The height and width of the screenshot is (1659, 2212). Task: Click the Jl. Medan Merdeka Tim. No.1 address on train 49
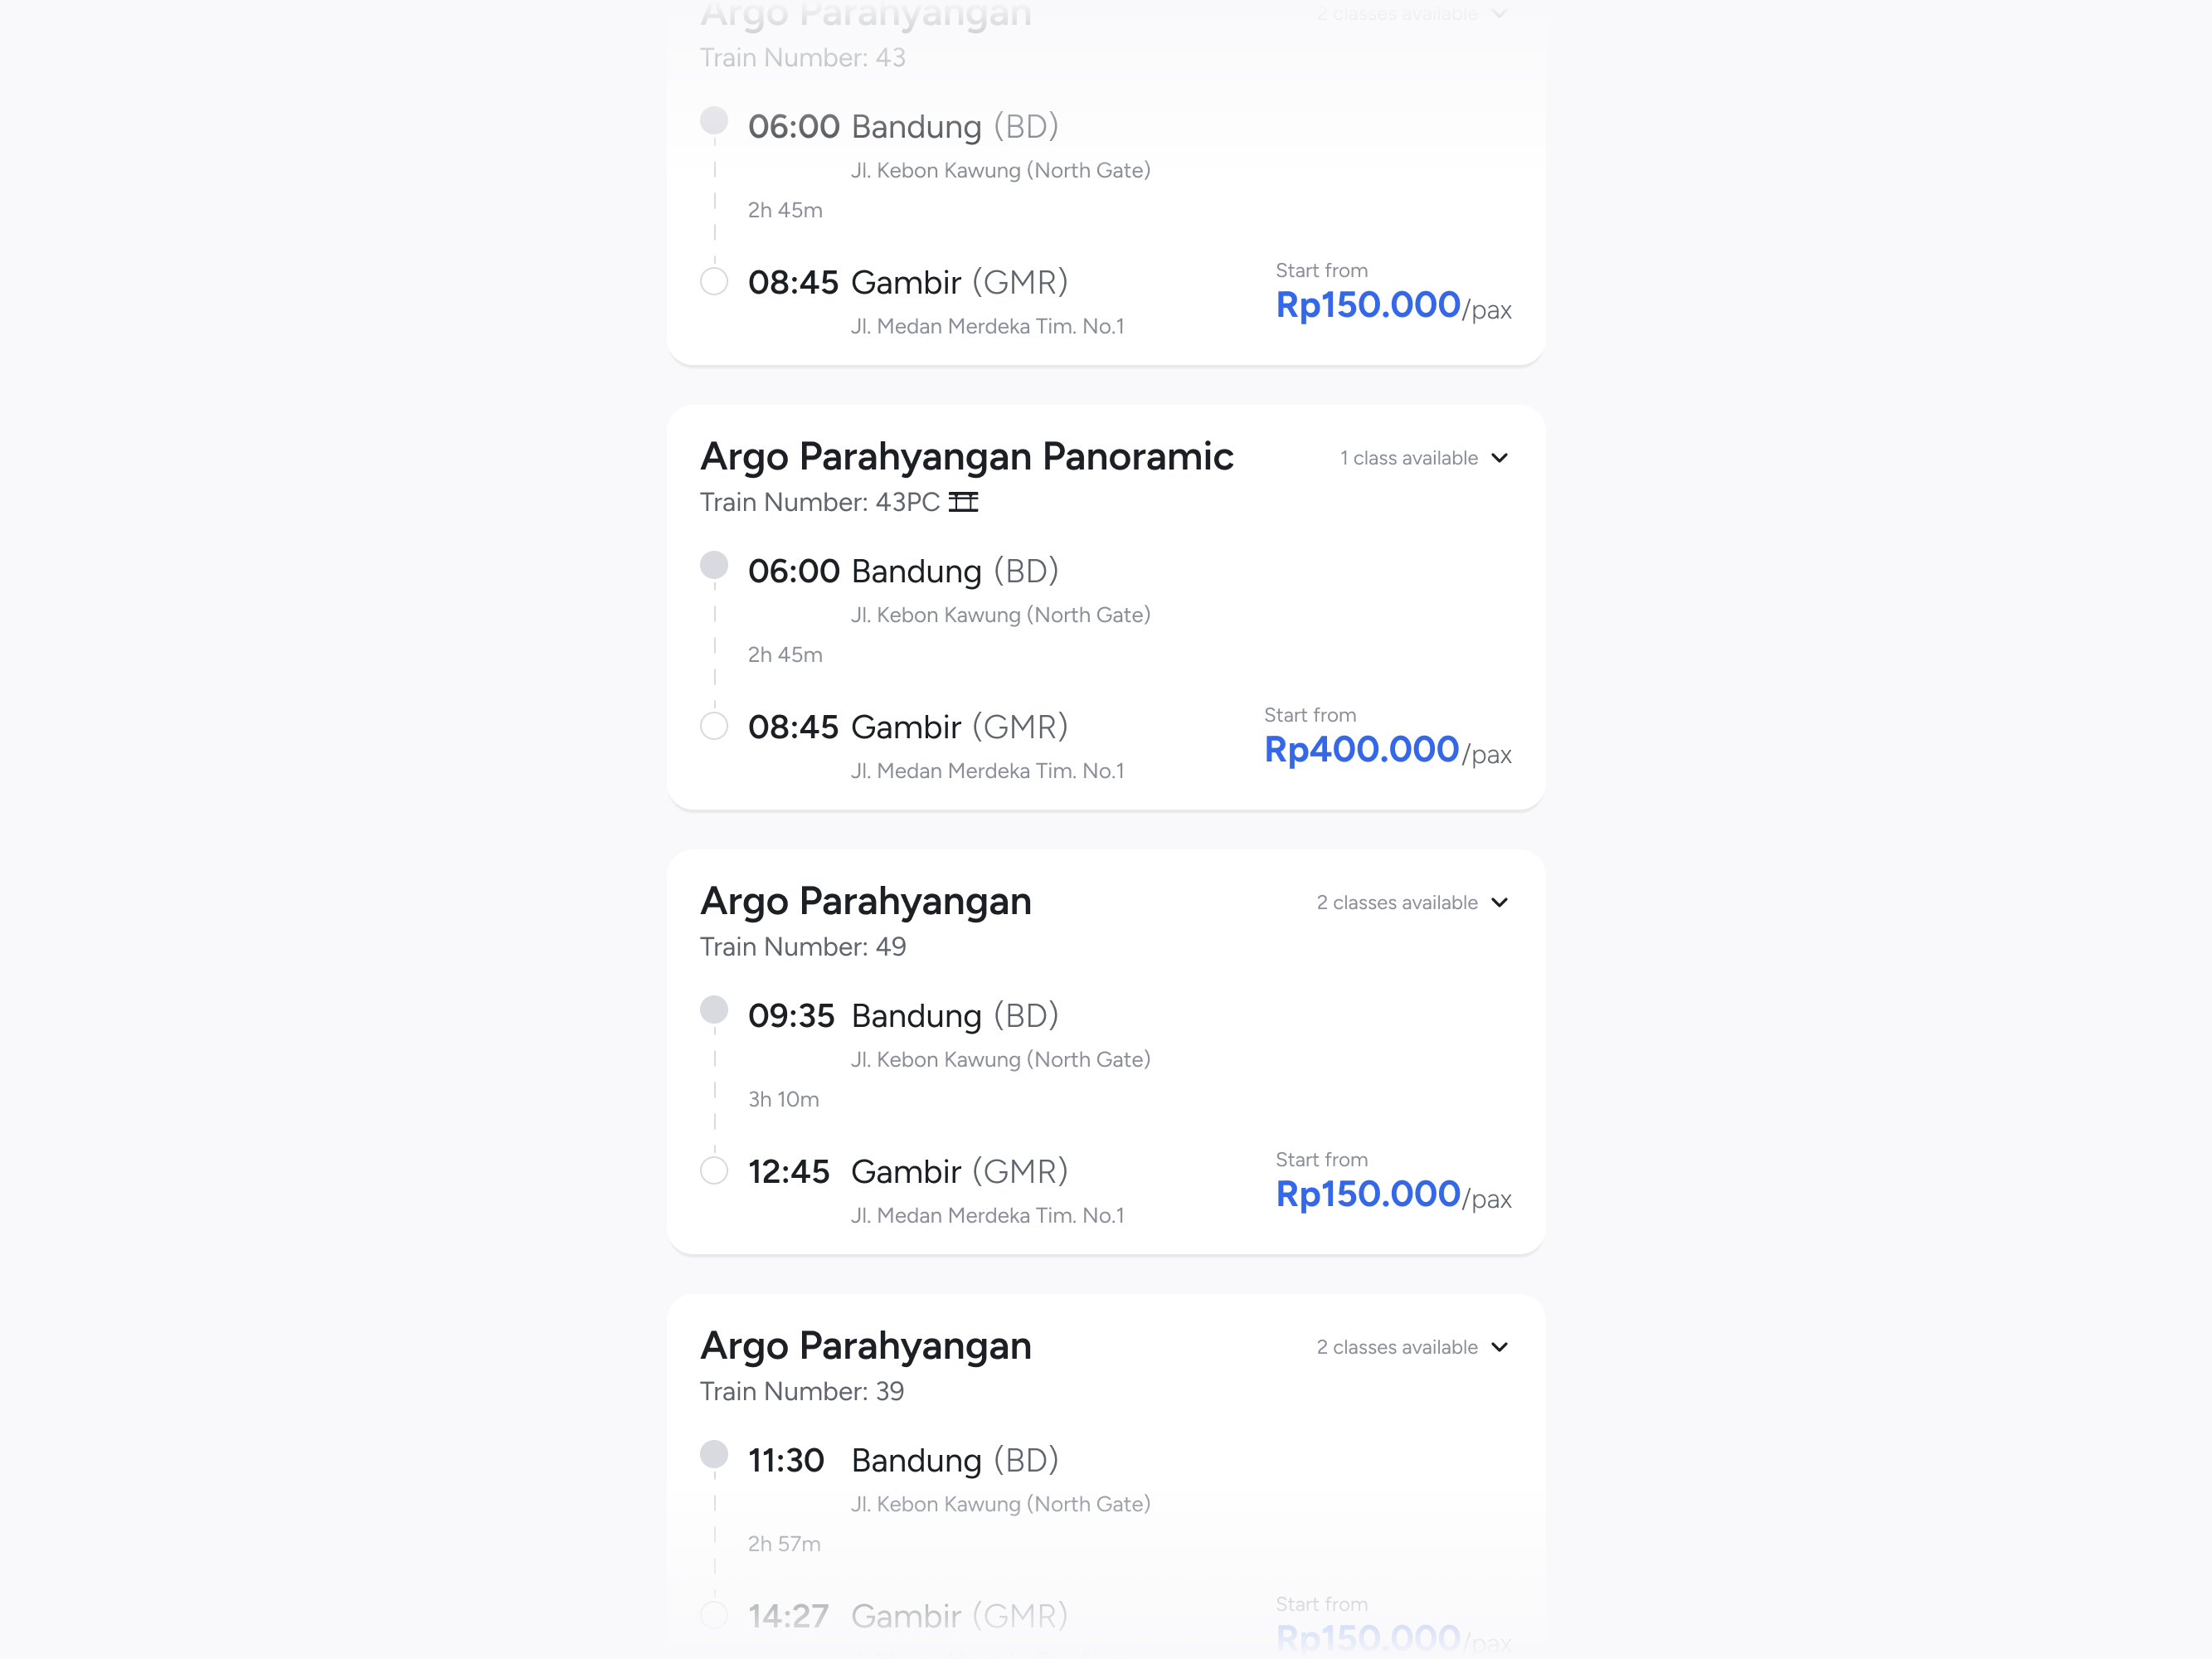pyautogui.click(x=987, y=1215)
